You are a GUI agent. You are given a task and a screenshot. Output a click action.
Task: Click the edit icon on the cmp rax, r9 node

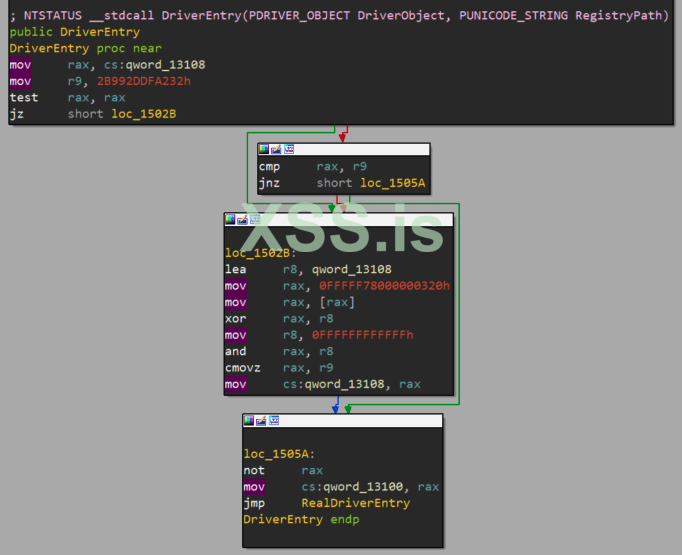pyautogui.click(x=276, y=150)
